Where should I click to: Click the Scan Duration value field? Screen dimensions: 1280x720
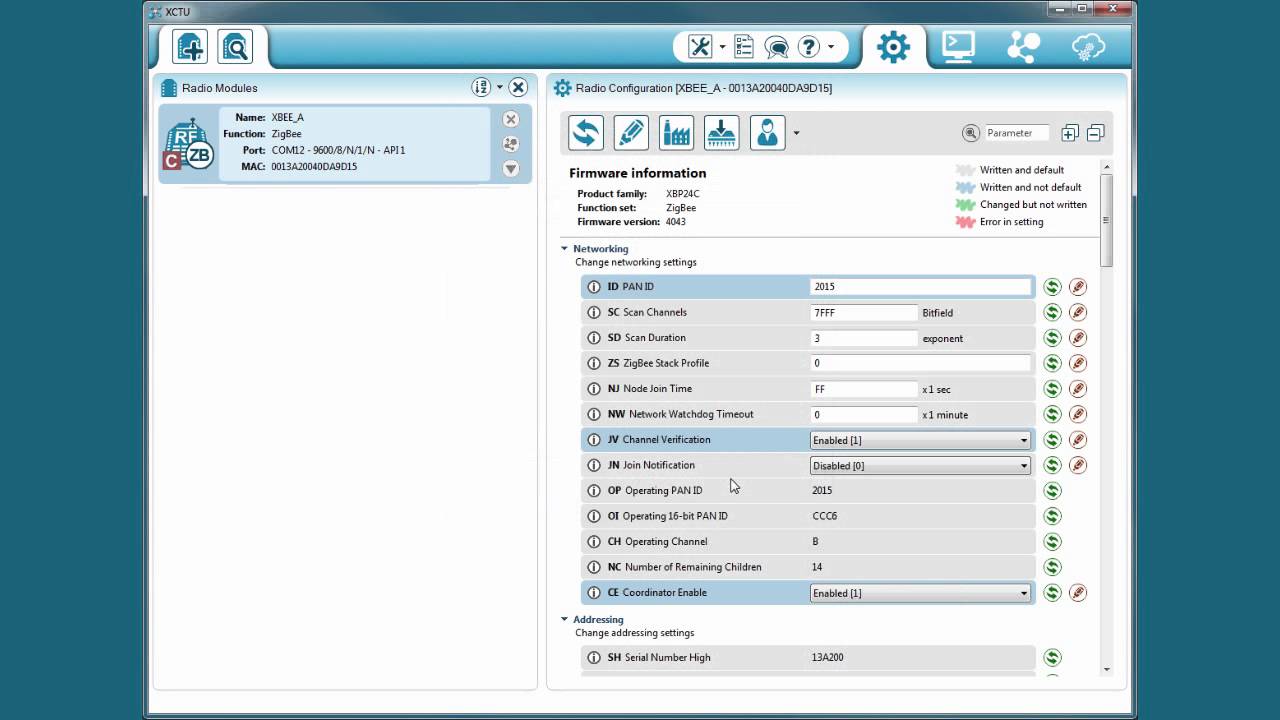864,338
